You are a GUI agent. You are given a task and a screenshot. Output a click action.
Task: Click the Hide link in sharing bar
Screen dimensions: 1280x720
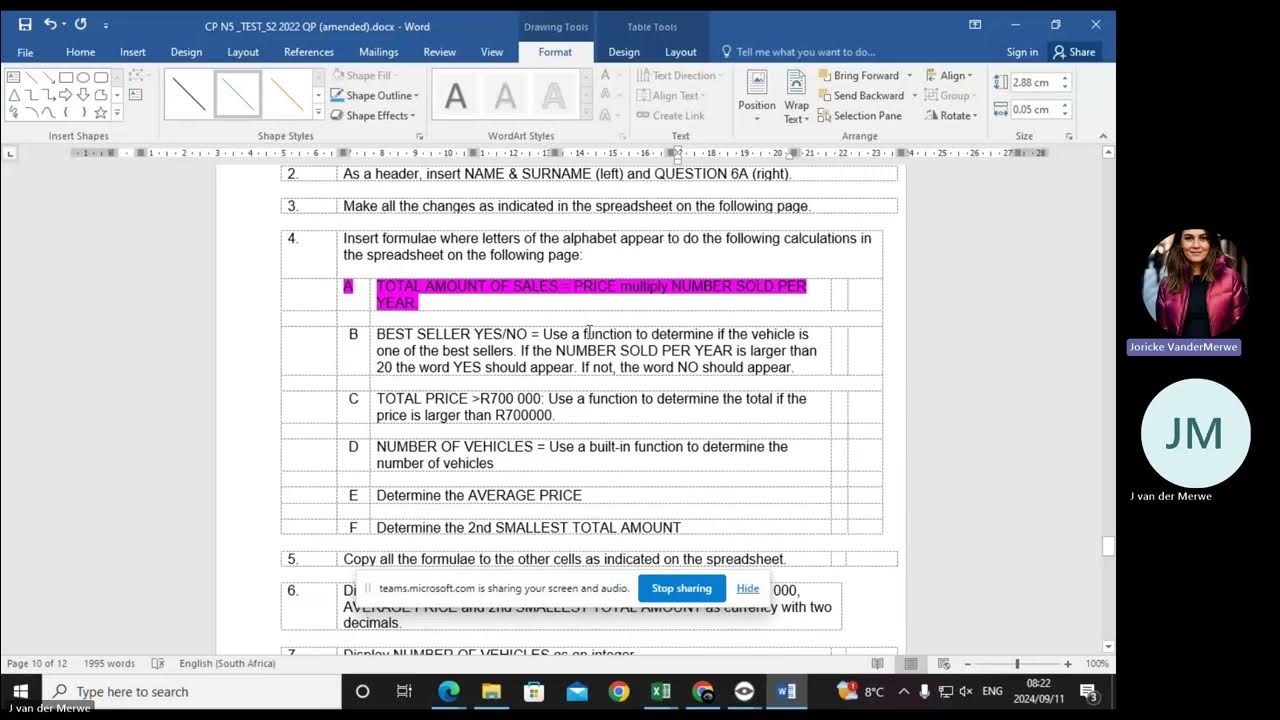[748, 588]
